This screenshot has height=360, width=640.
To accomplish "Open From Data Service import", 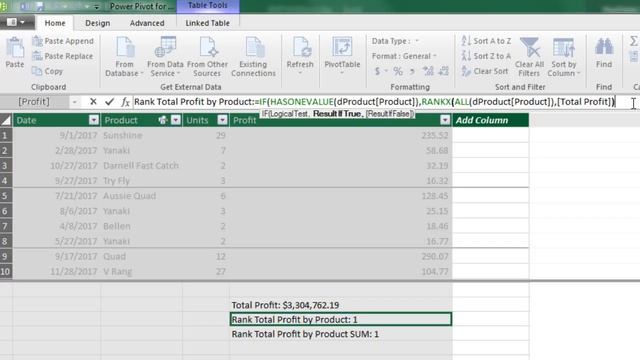I will (165, 56).
